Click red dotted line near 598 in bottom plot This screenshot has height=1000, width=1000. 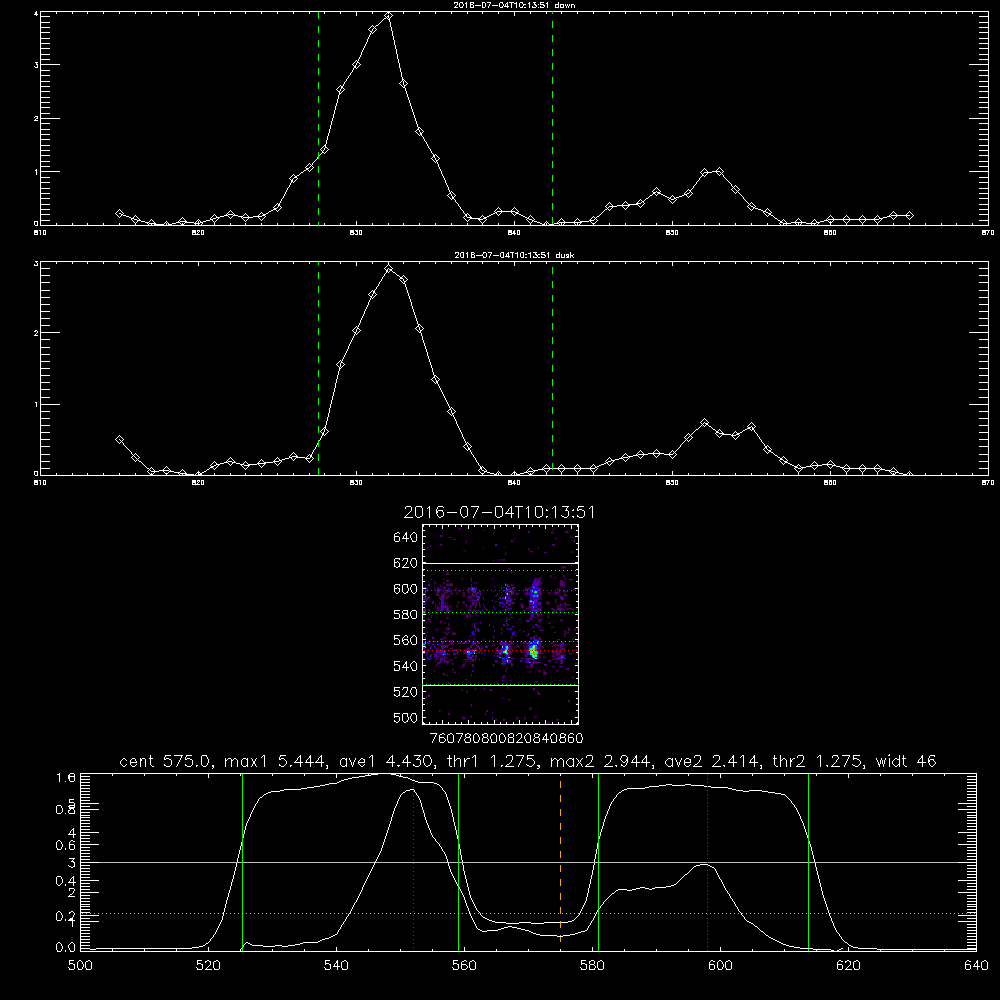[707, 862]
